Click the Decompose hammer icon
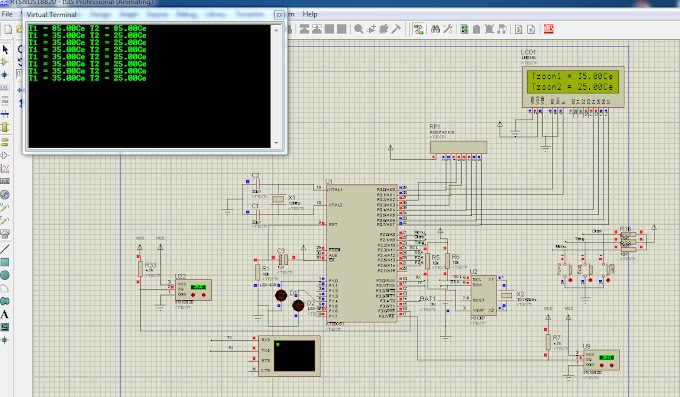The image size is (680, 397). [396, 29]
